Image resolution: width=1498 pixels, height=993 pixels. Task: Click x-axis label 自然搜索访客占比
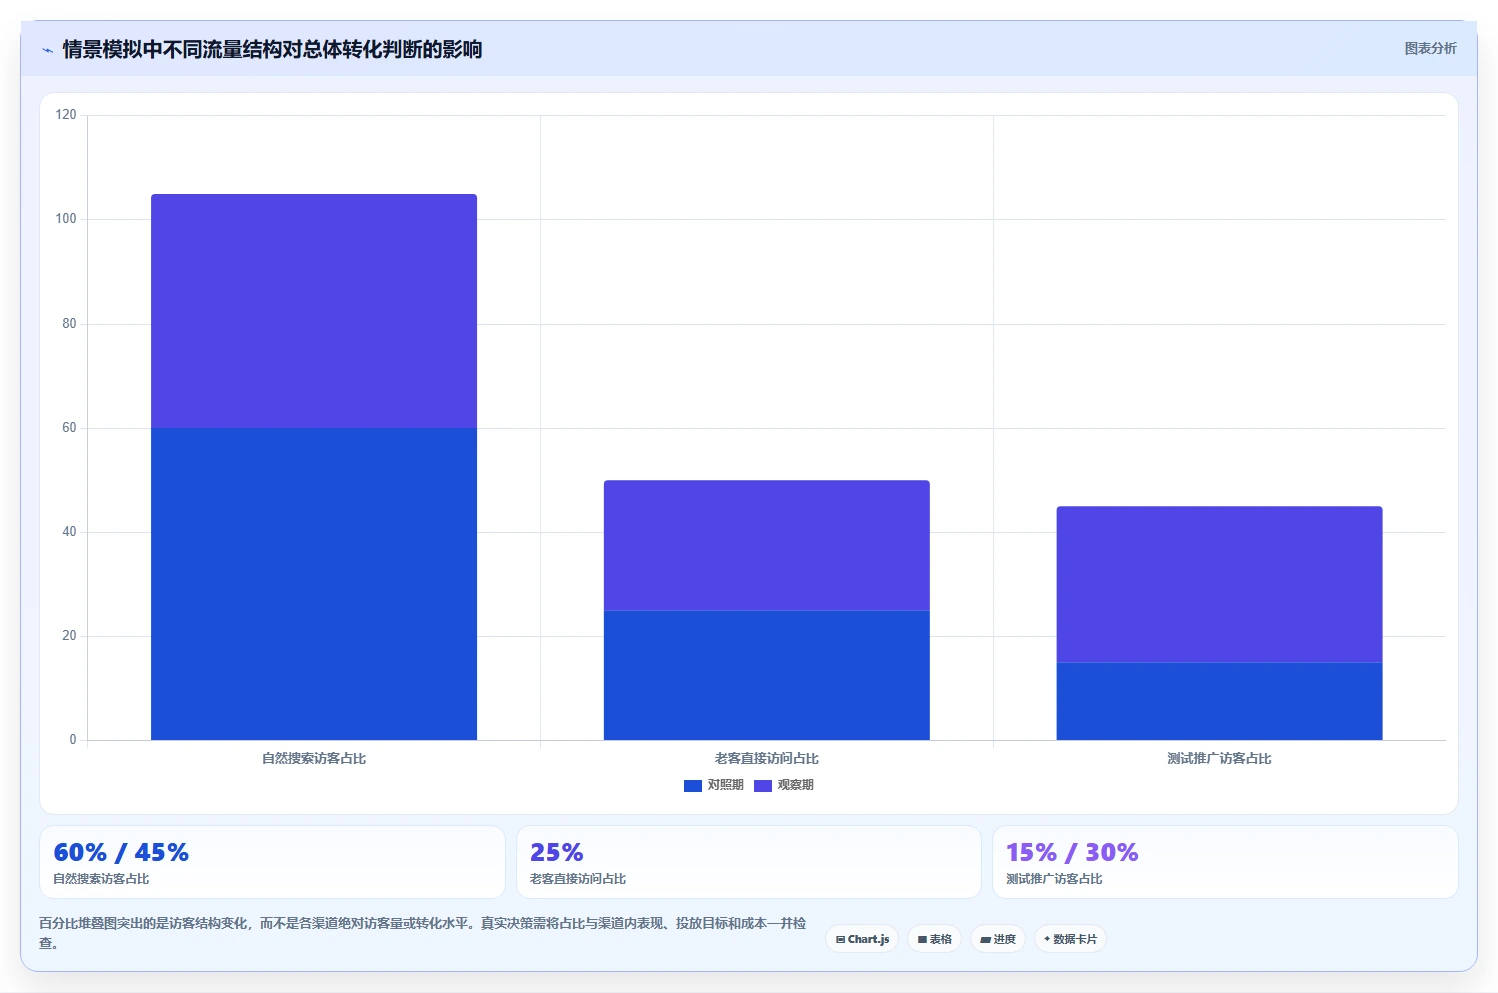[x=314, y=758]
